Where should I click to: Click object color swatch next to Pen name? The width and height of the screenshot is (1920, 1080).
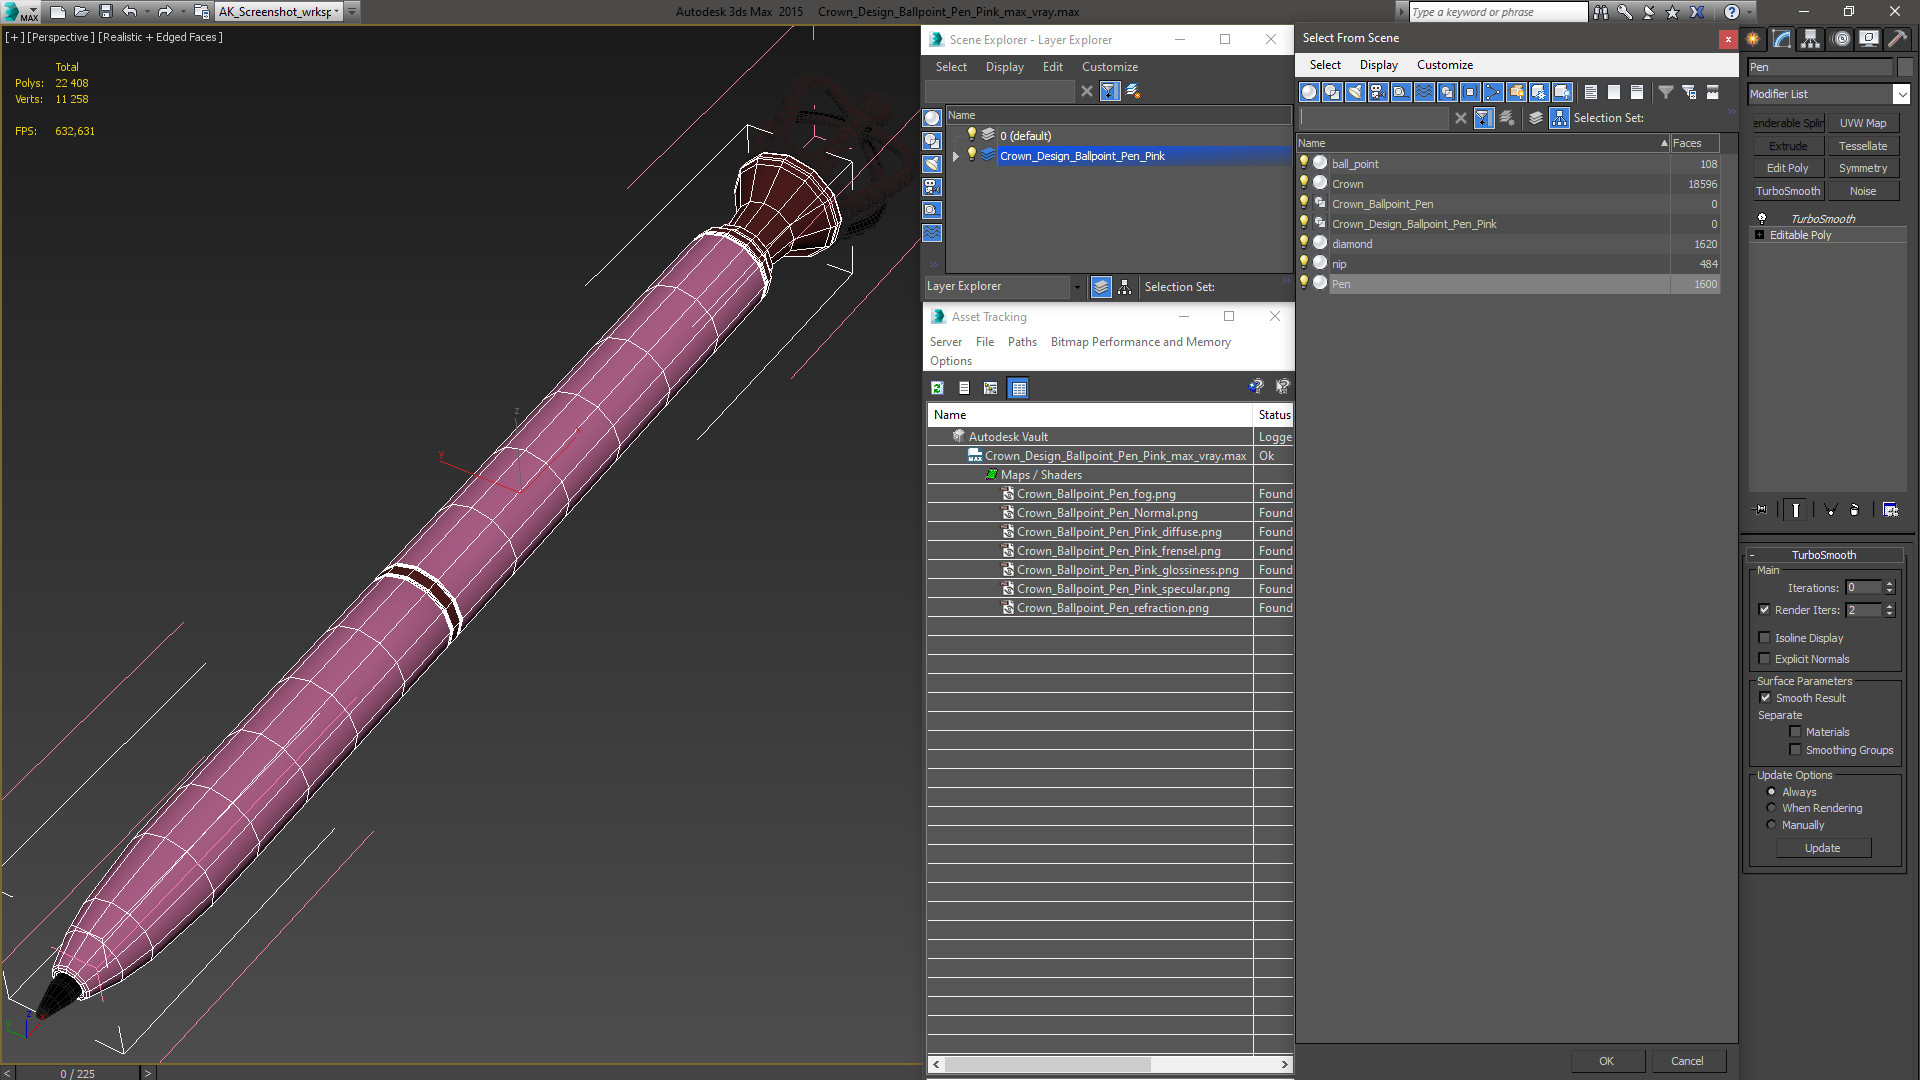pyautogui.click(x=1904, y=67)
